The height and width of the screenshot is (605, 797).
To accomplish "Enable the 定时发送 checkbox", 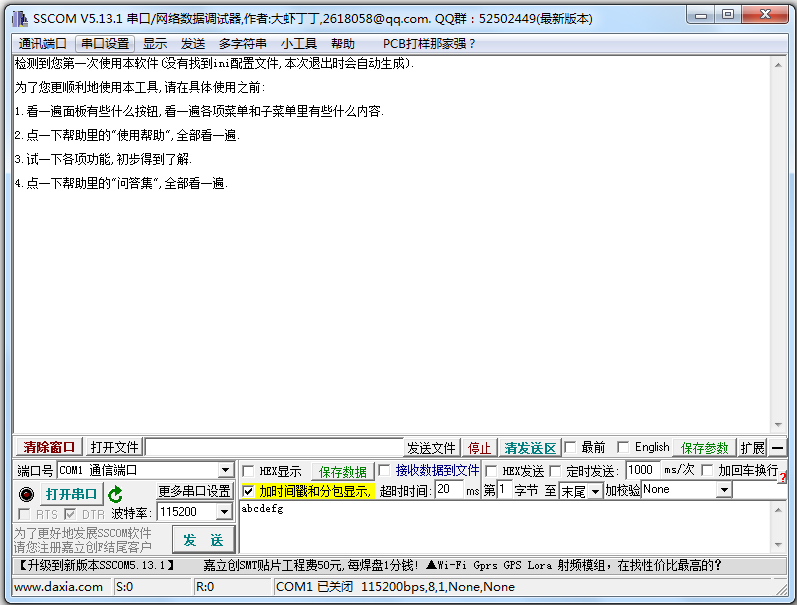I will pyautogui.click(x=555, y=471).
